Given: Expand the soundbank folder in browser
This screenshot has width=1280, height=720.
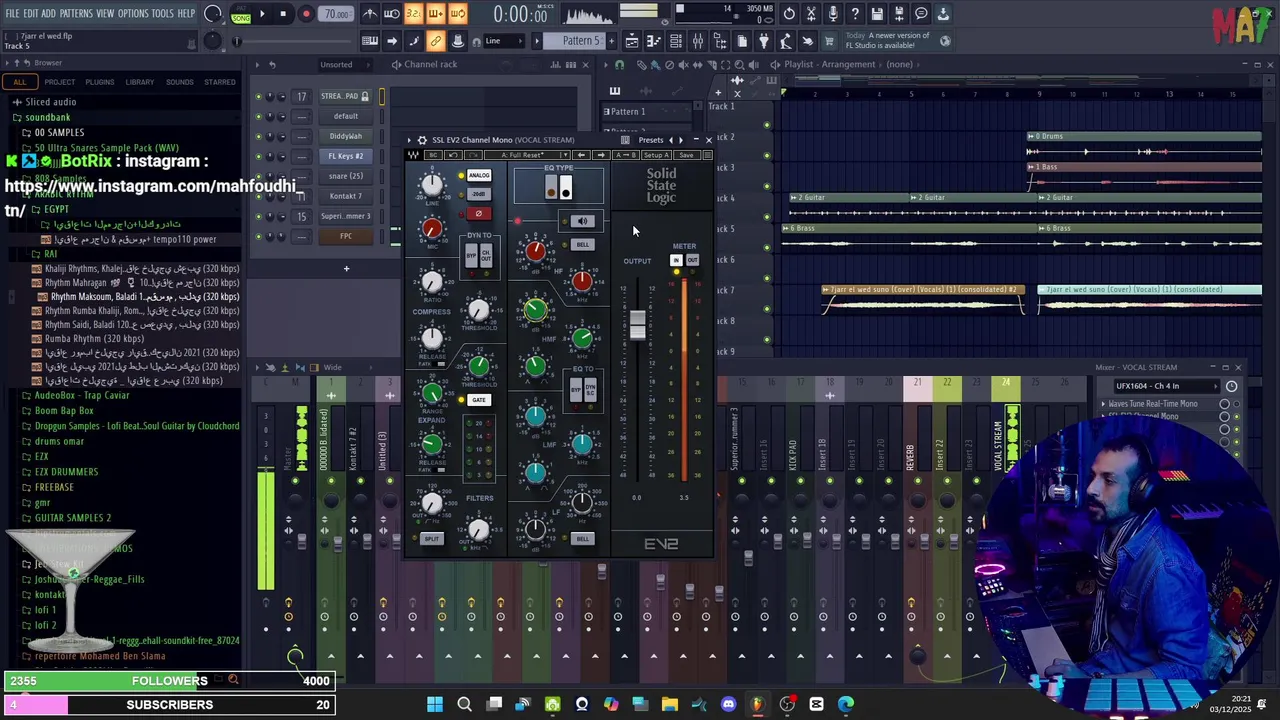Looking at the screenshot, I should pos(47,117).
